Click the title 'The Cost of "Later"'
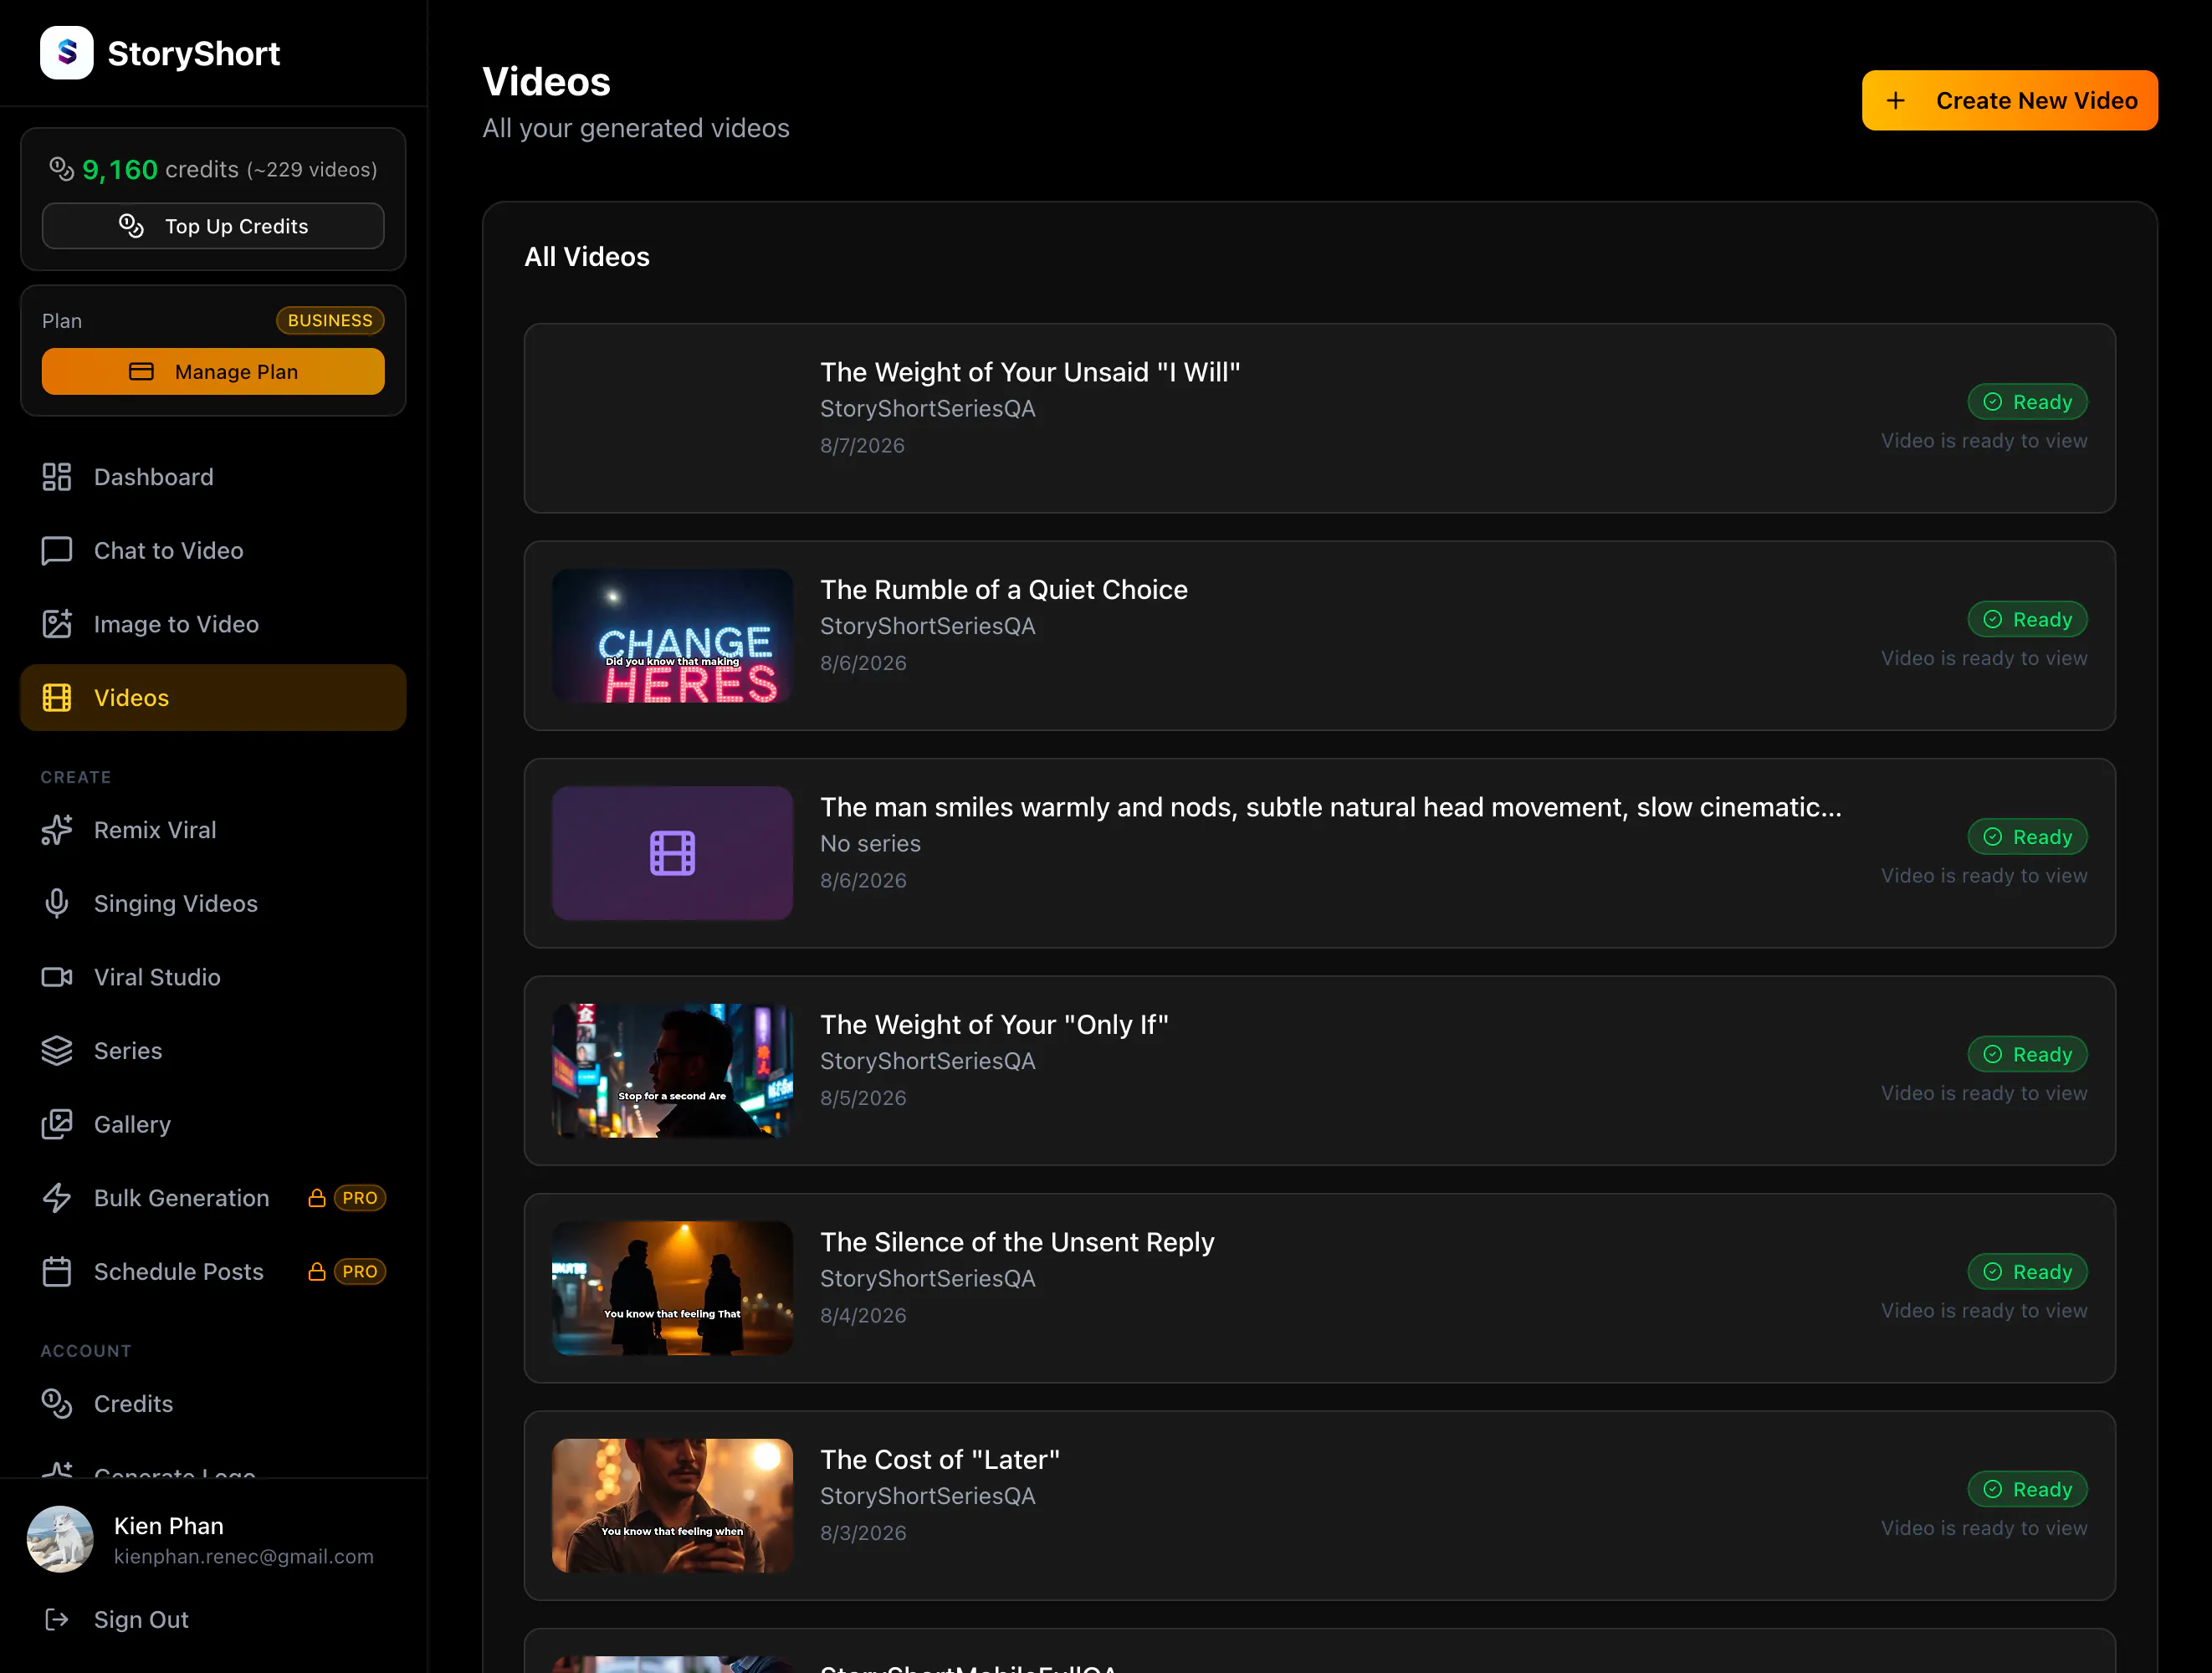2212x1673 pixels. point(940,1459)
